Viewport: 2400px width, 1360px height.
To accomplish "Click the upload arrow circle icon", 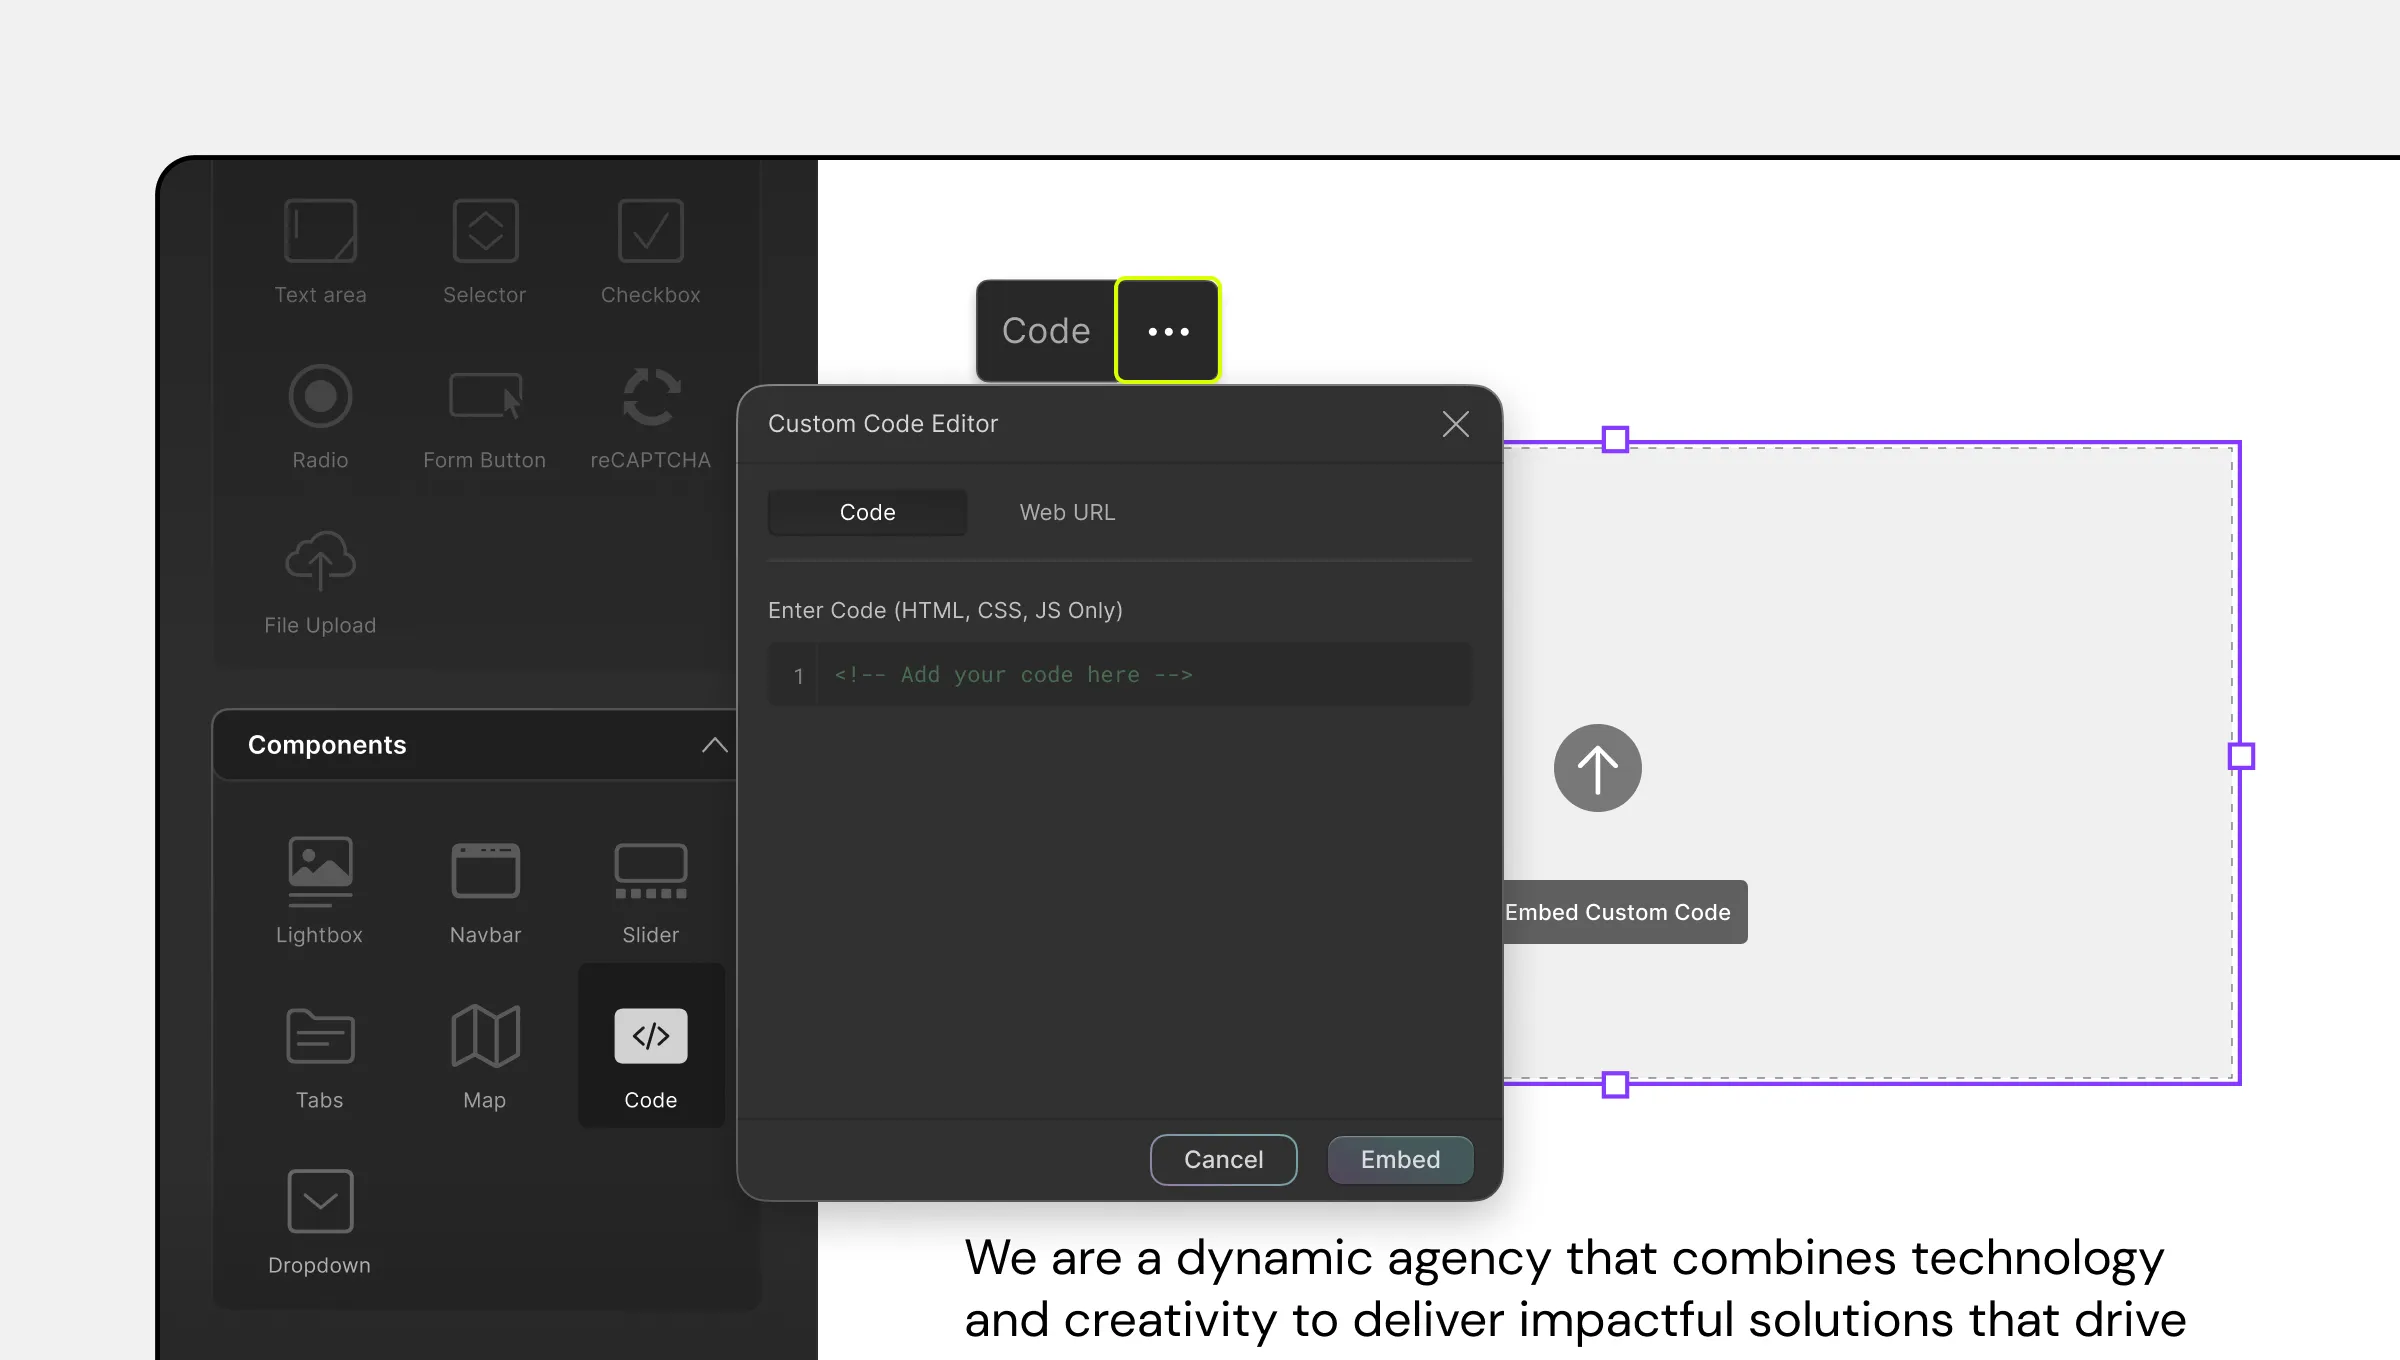I will point(1597,768).
